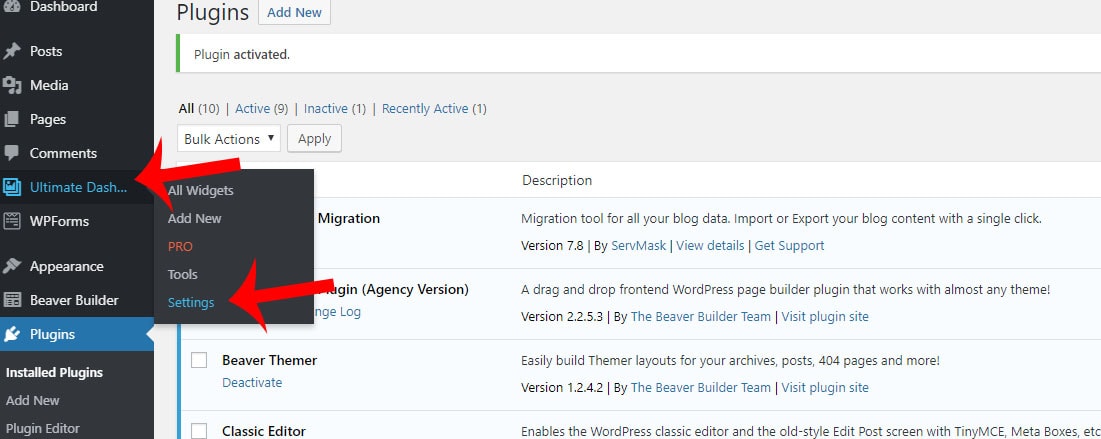1101x439 pixels.
Task: Click the Posts pushpin icon
Action: coord(12,51)
